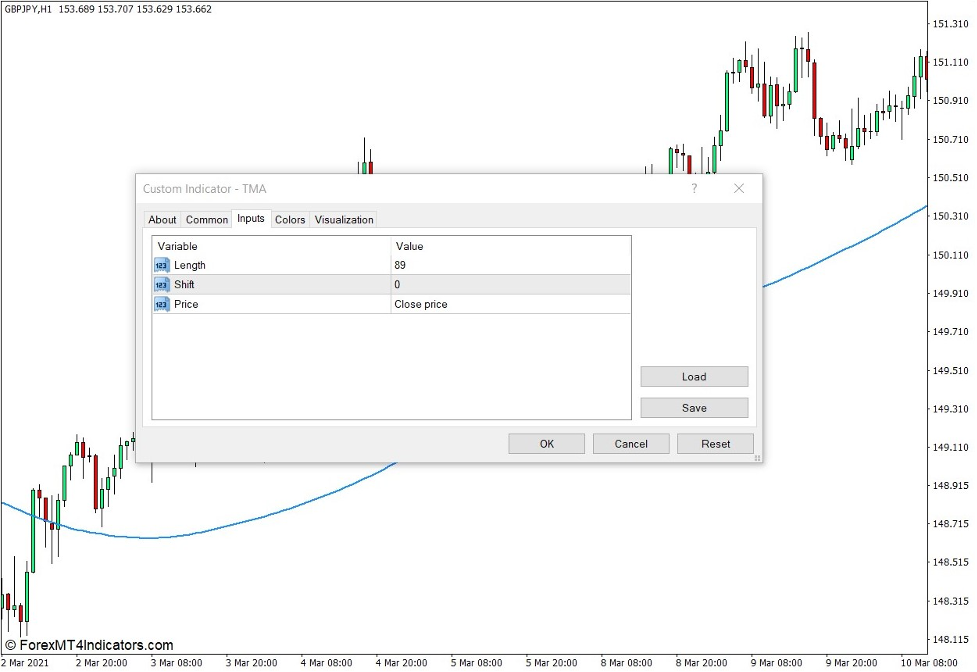Click the question mark help icon
This screenshot has width=977, height=672.
(x=694, y=188)
